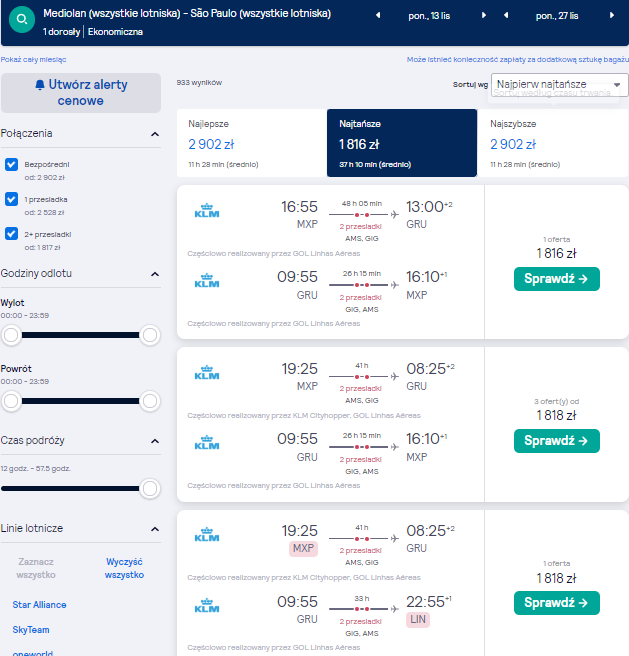Image resolution: width=629 pixels, height=656 pixels.
Task: Click Sprawdź for the 3 ofert(y) 1 818 zł offer
Action: (x=557, y=441)
